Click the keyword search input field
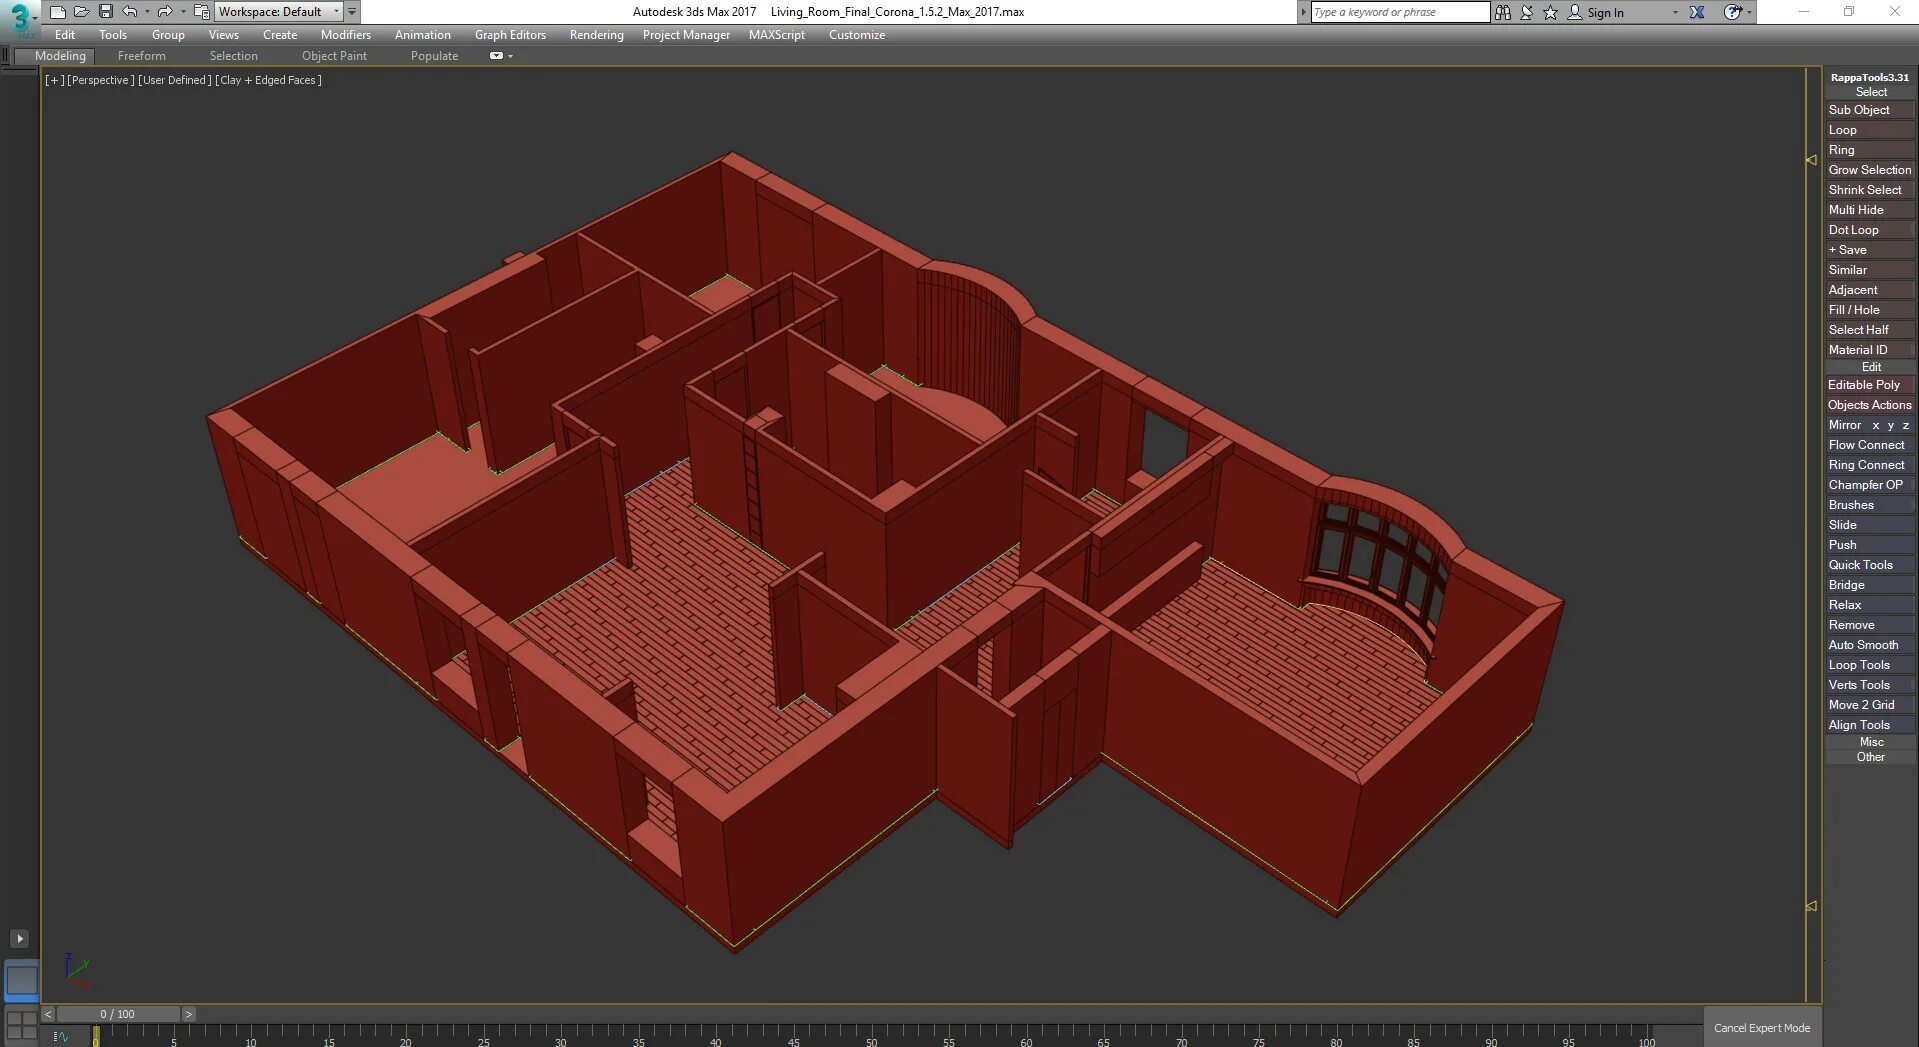This screenshot has height=1047, width=1919. point(1400,12)
